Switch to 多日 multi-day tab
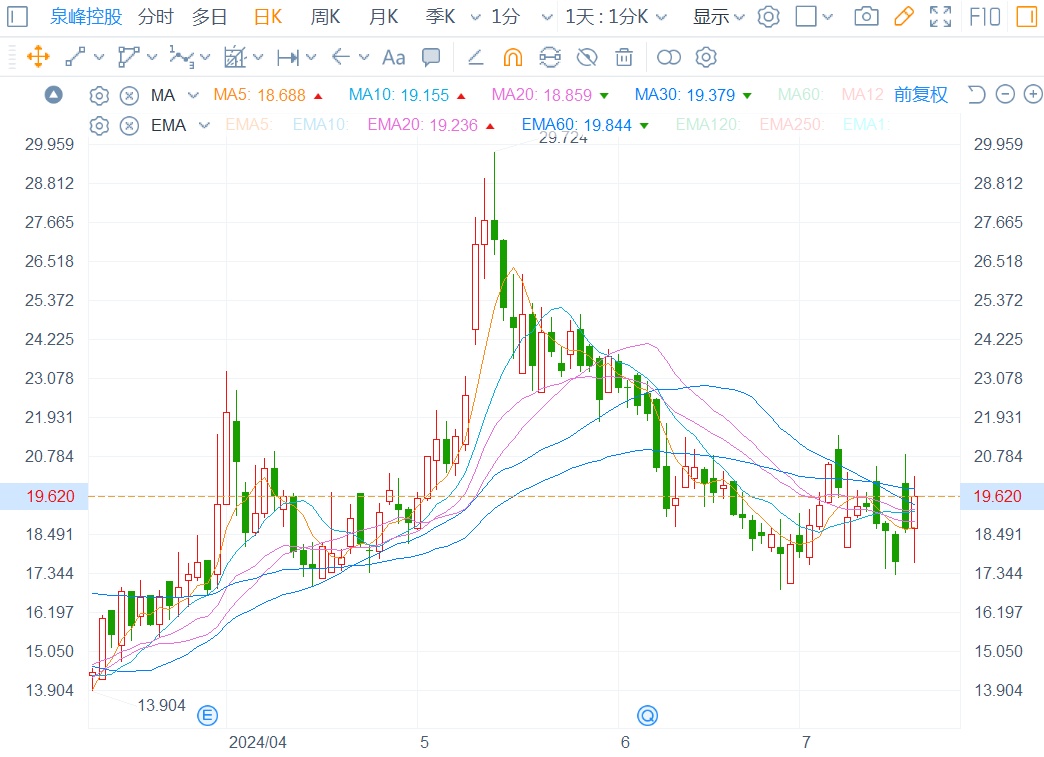The image size is (1044, 757). (210, 17)
